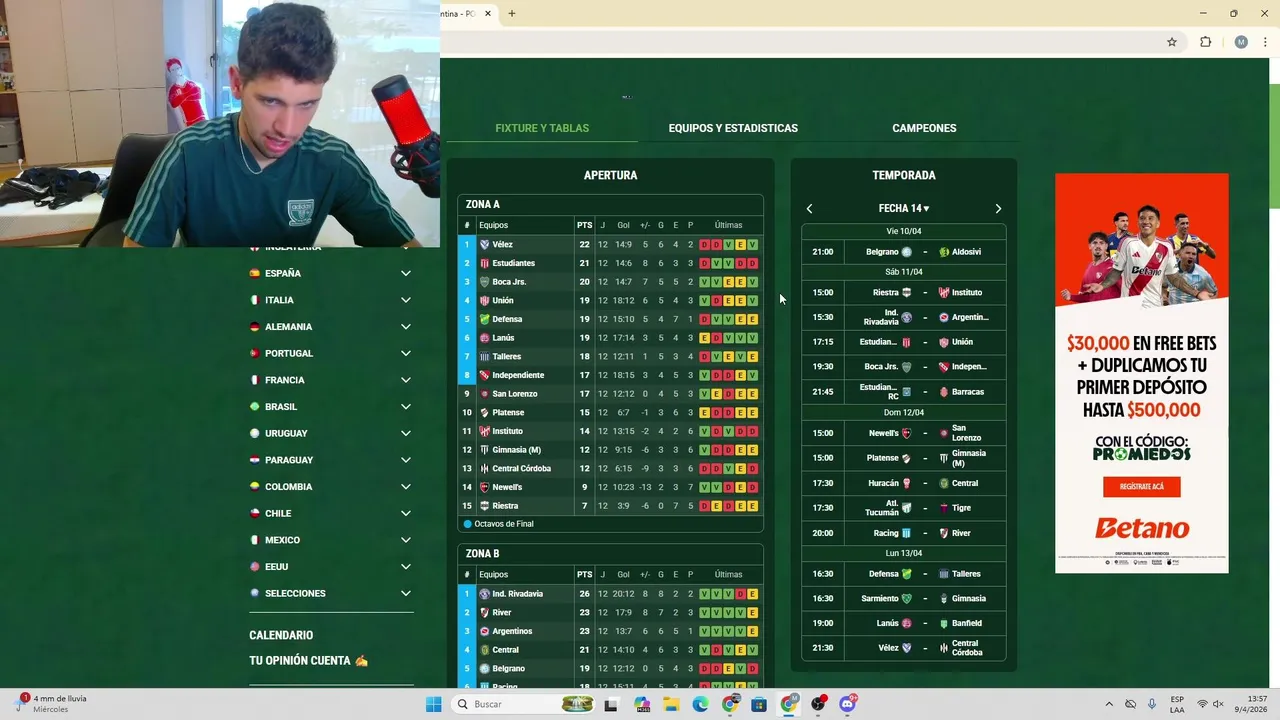
Task: Select Riestra row in Zona A
Action: pos(610,506)
